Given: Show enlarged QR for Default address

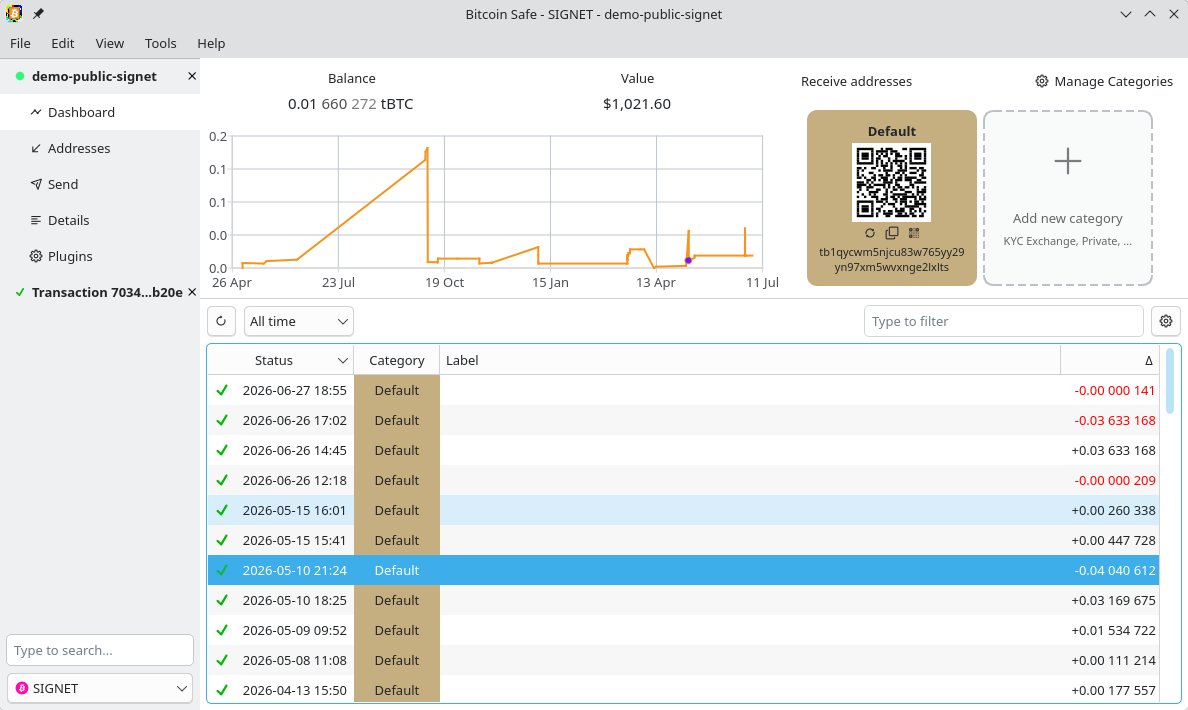Looking at the screenshot, I should click(914, 233).
